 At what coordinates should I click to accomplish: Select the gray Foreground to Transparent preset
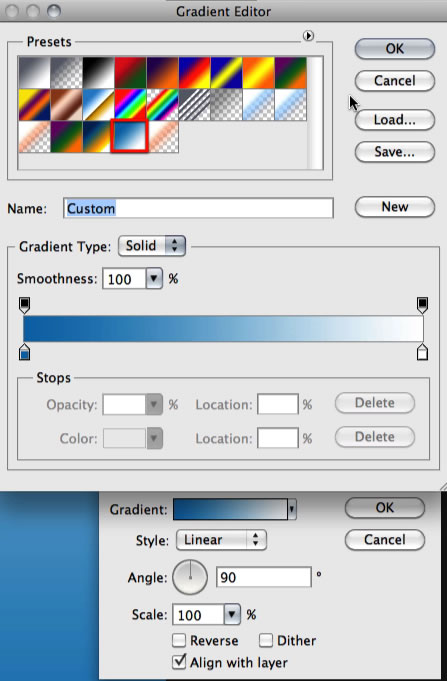66,73
